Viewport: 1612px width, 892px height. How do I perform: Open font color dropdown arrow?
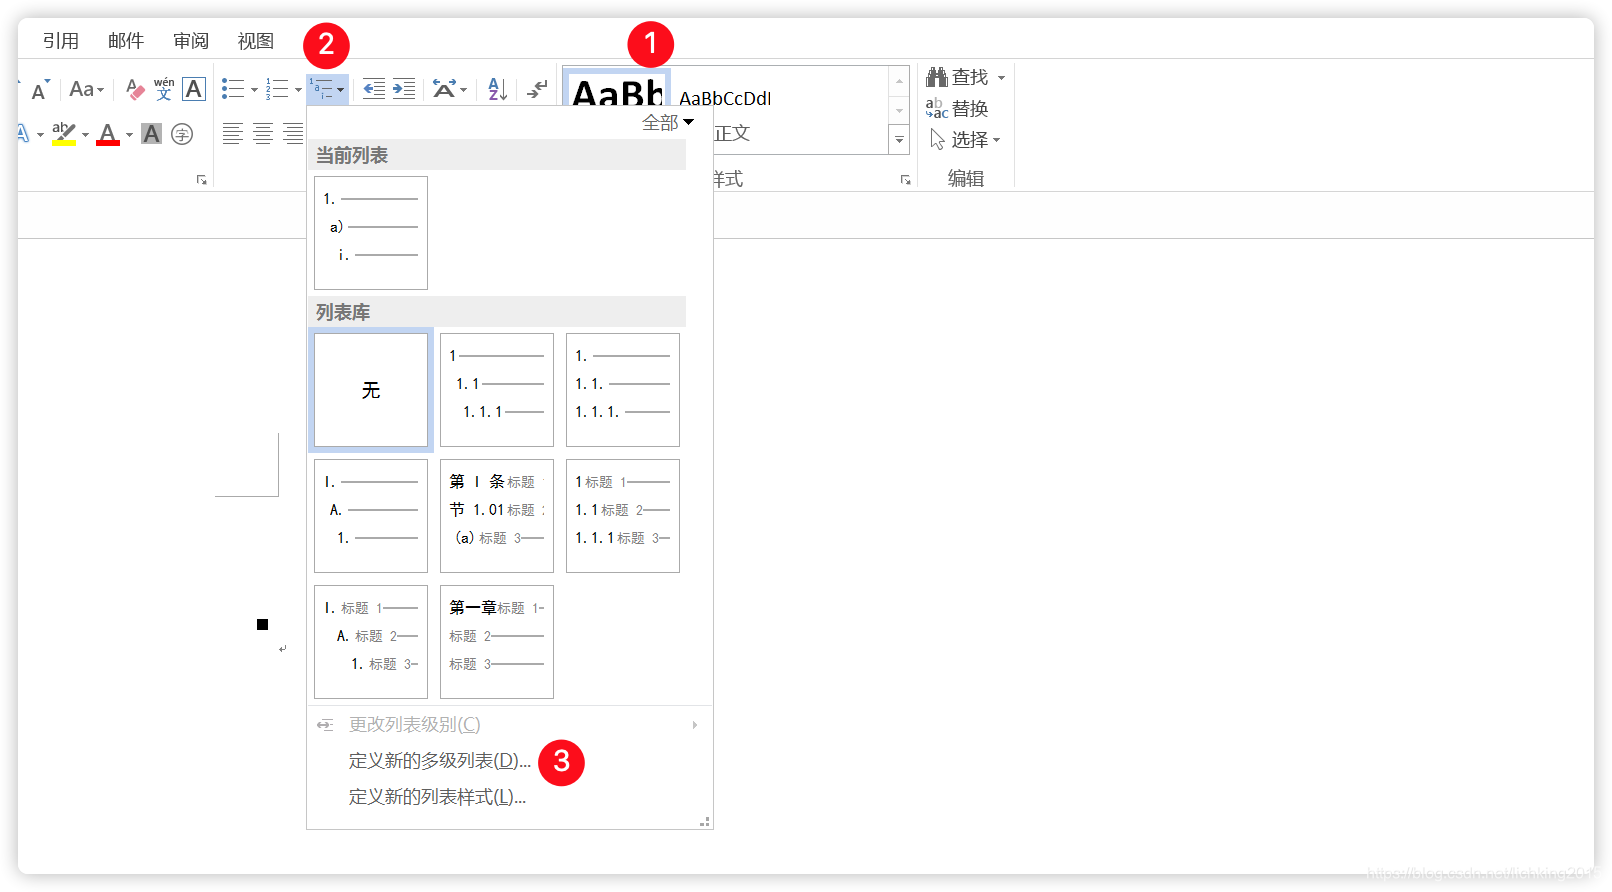(129, 135)
